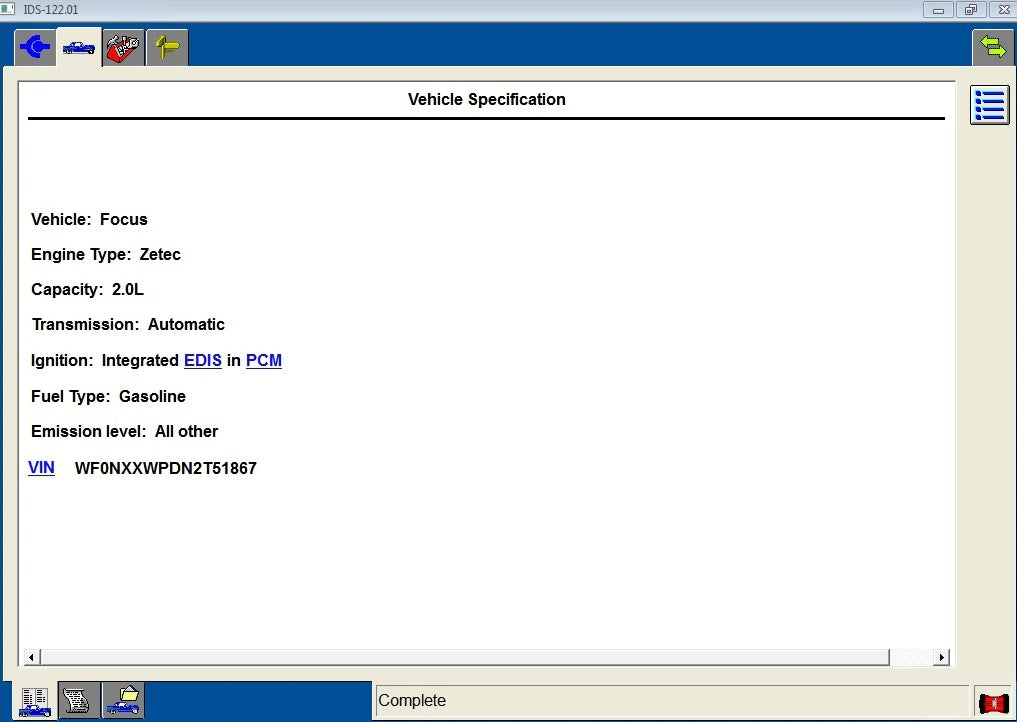Open the VIN hyperlink
The height and width of the screenshot is (722, 1017).
pyautogui.click(x=41, y=467)
